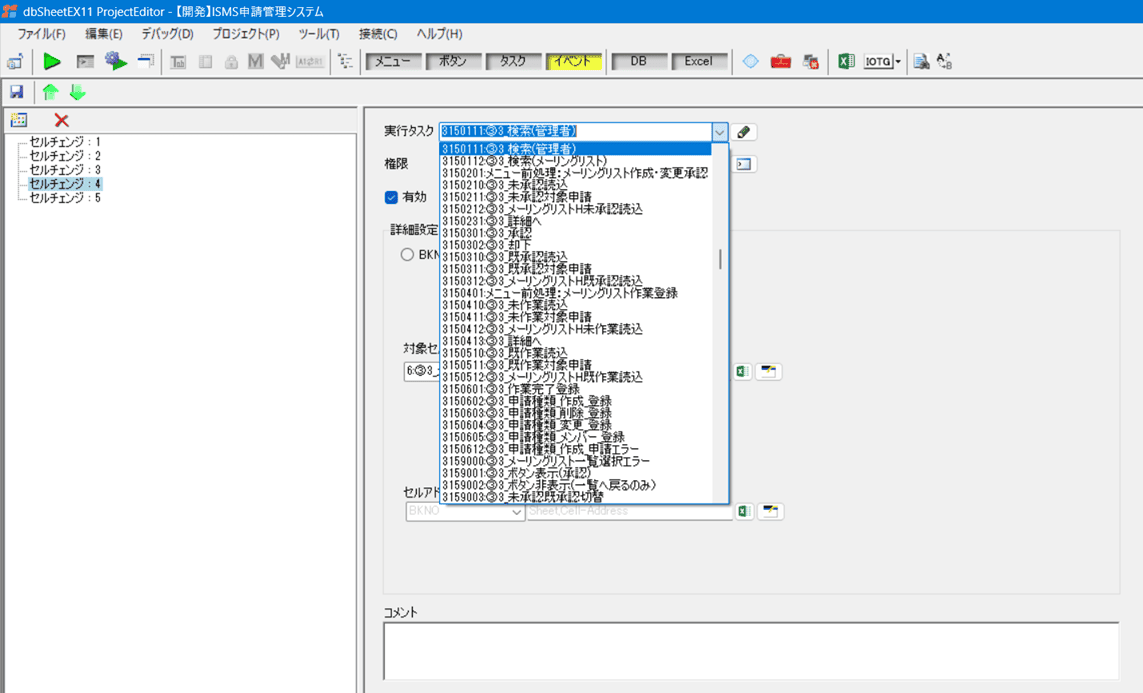This screenshot has width=1143, height=693.
Task: Open the プロジェクト(P) menu
Action: (245, 34)
